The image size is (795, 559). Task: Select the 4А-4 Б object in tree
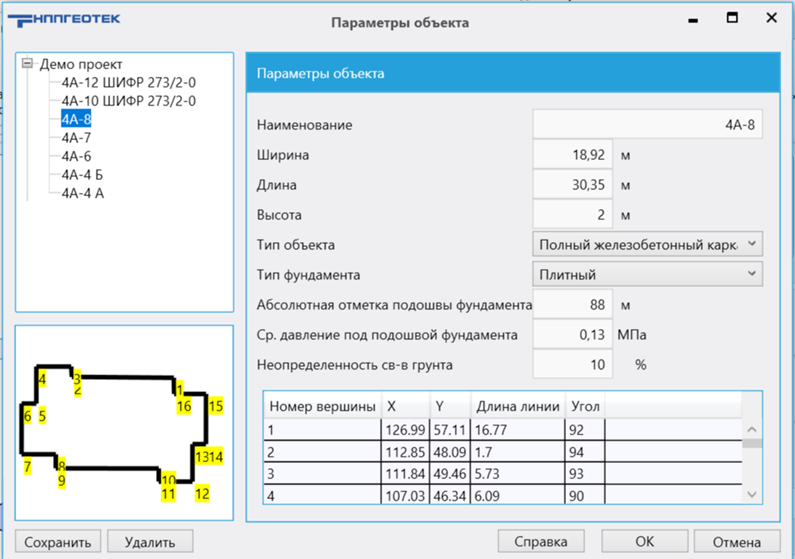[x=82, y=175]
